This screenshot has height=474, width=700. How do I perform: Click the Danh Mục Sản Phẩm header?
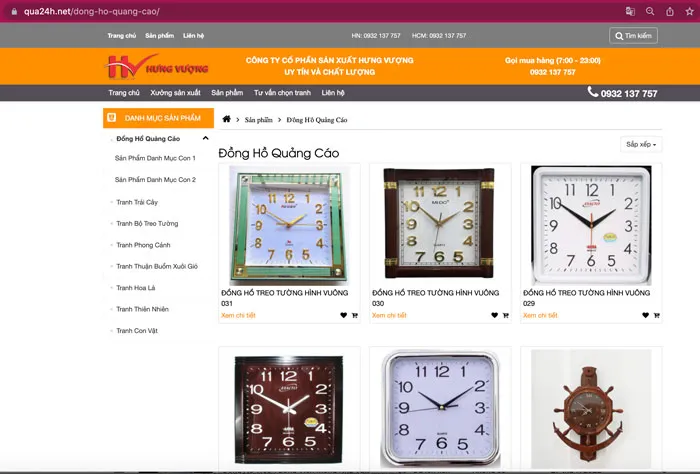coord(158,118)
